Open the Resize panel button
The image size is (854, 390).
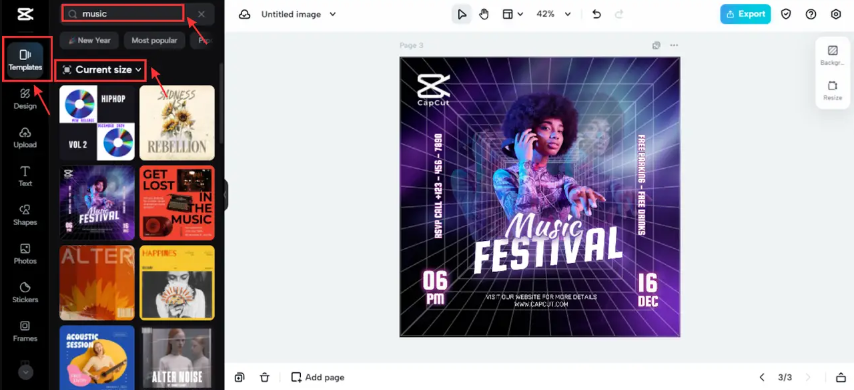coord(832,90)
